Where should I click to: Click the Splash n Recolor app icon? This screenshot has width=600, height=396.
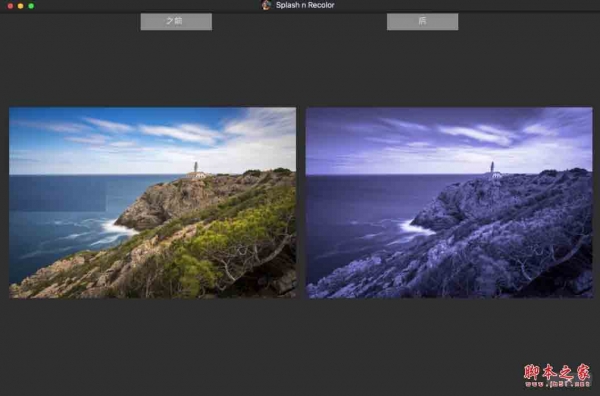point(266,5)
